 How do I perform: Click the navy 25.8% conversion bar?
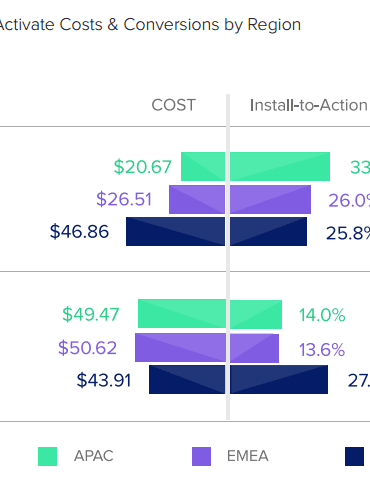pos(268,232)
